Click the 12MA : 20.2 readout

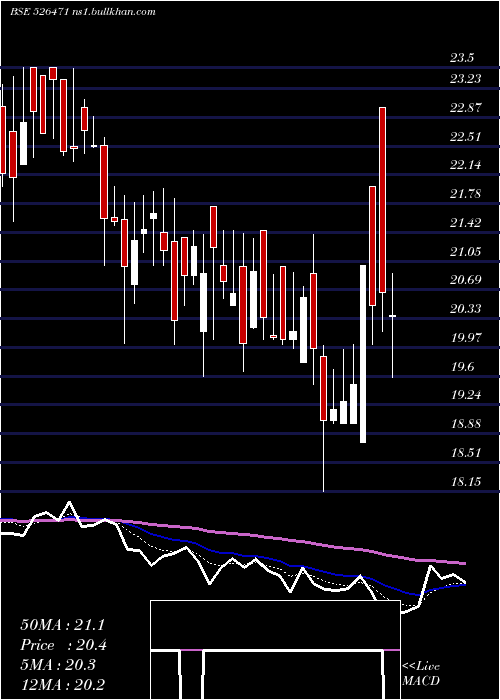[x=62, y=685]
